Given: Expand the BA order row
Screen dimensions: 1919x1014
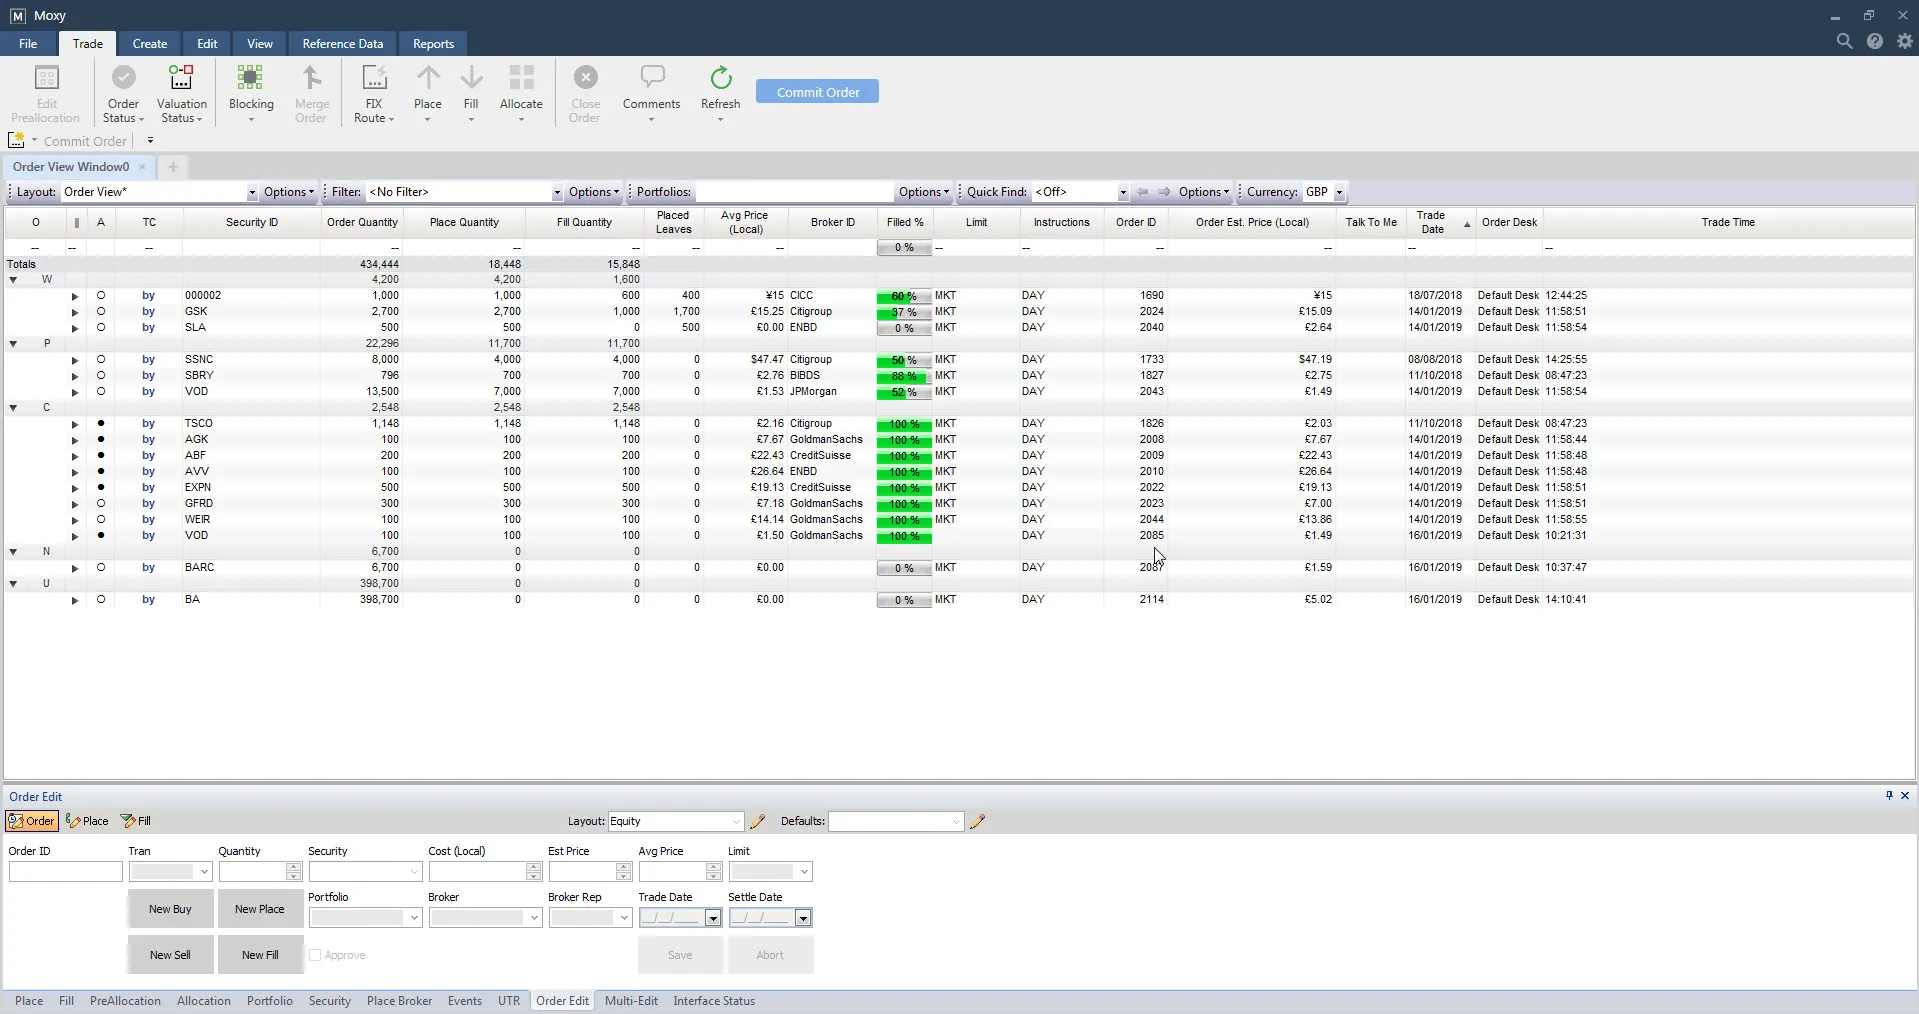Looking at the screenshot, I should [75, 600].
